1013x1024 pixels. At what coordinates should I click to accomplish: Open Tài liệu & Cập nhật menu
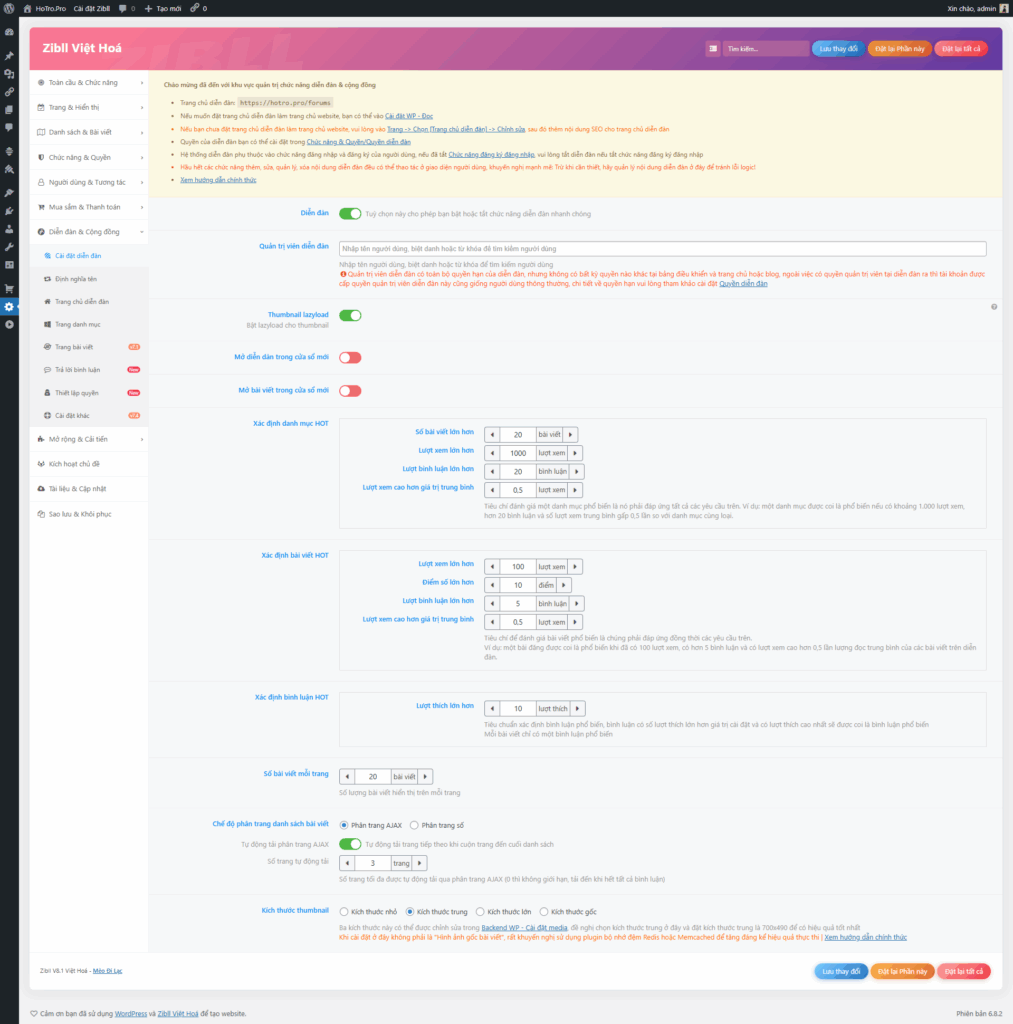[x=89, y=488]
